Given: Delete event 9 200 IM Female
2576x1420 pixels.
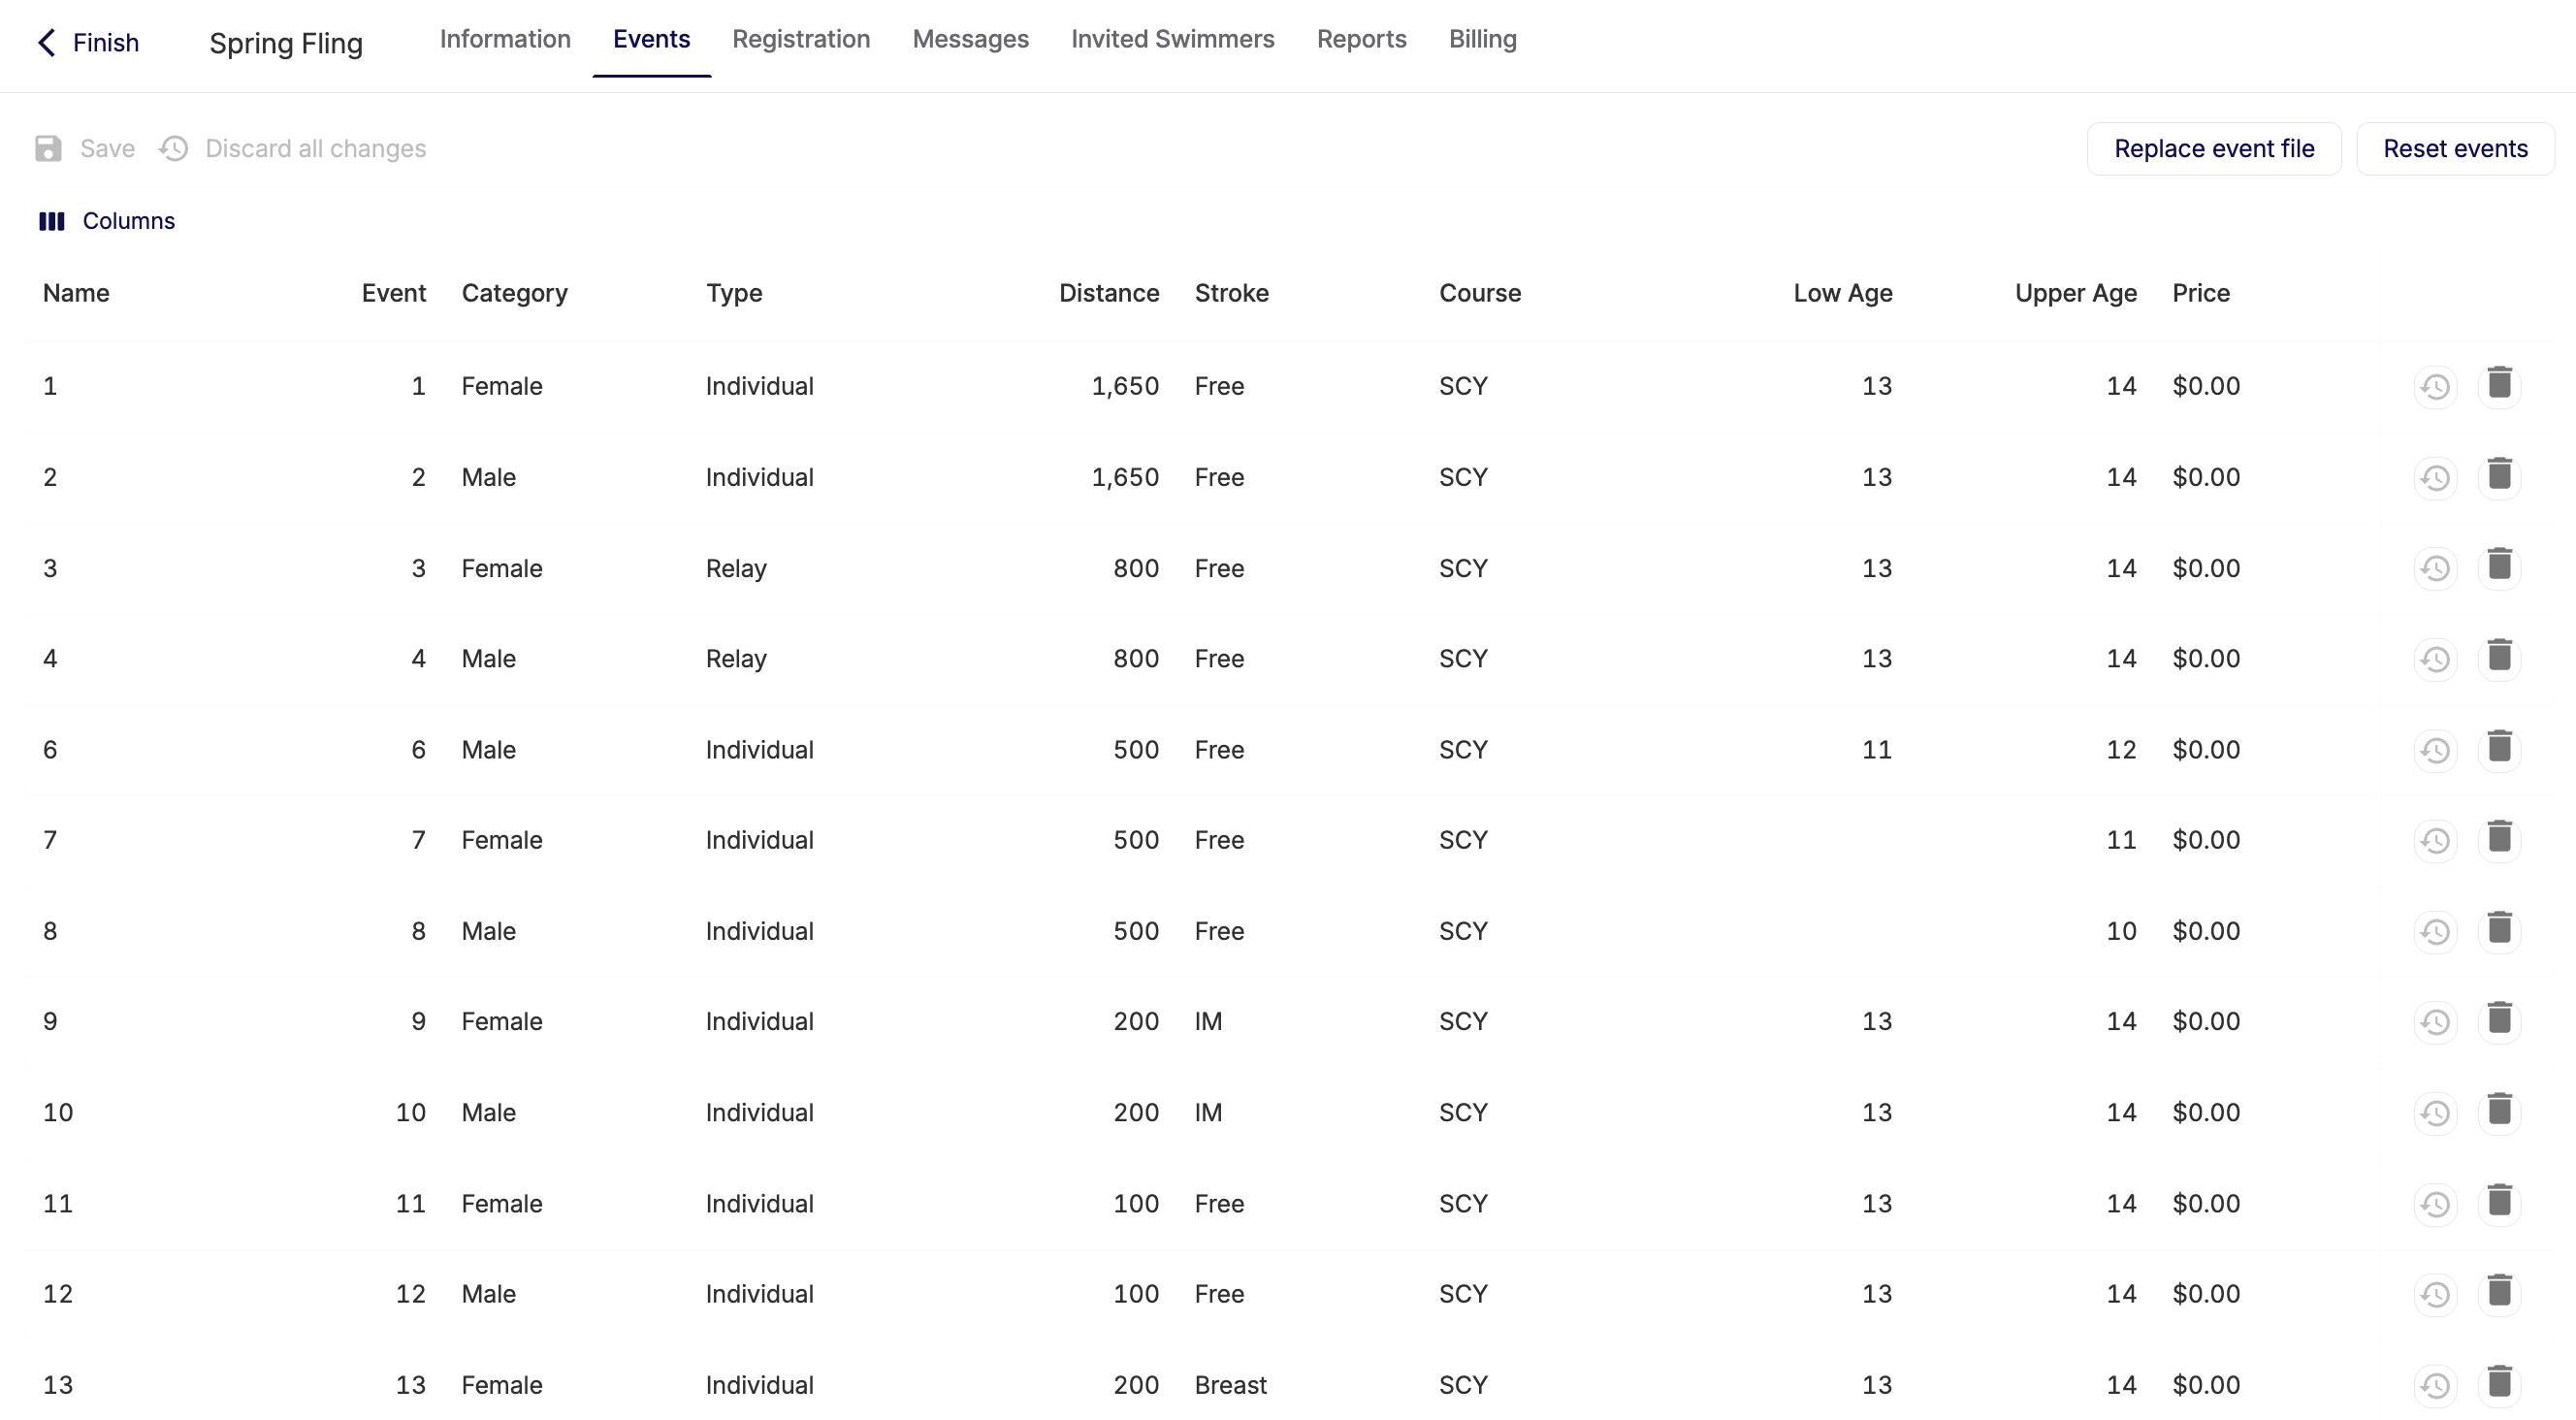Looking at the screenshot, I should [2499, 1020].
